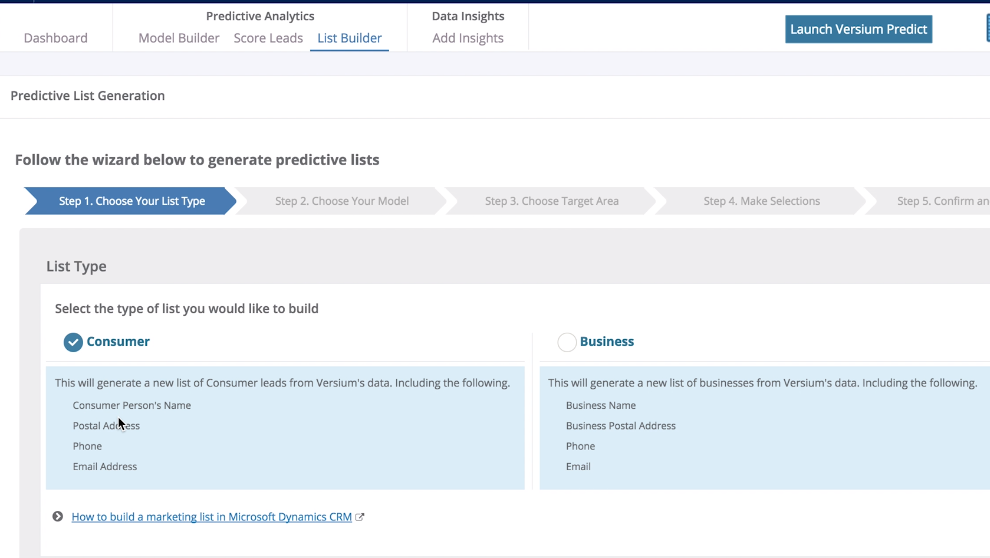Image resolution: width=990 pixels, height=558 pixels.
Task: Click the cut-off blue button beside Launch Versium Predict
Action: pyautogui.click(x=987, y=28)
